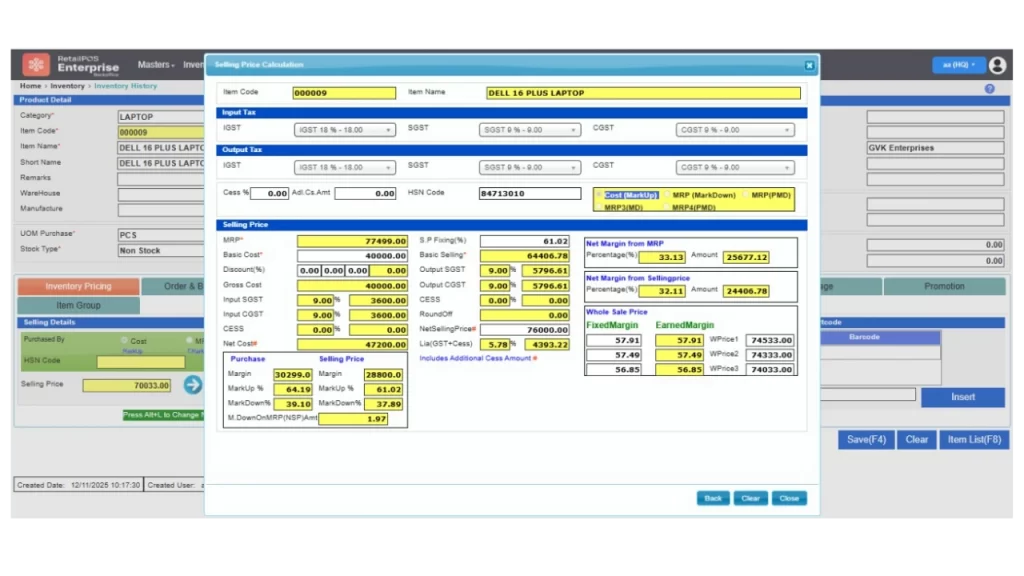
Task: Click the dialog's Clear button next to Back
Action: (x=750, y=498)
